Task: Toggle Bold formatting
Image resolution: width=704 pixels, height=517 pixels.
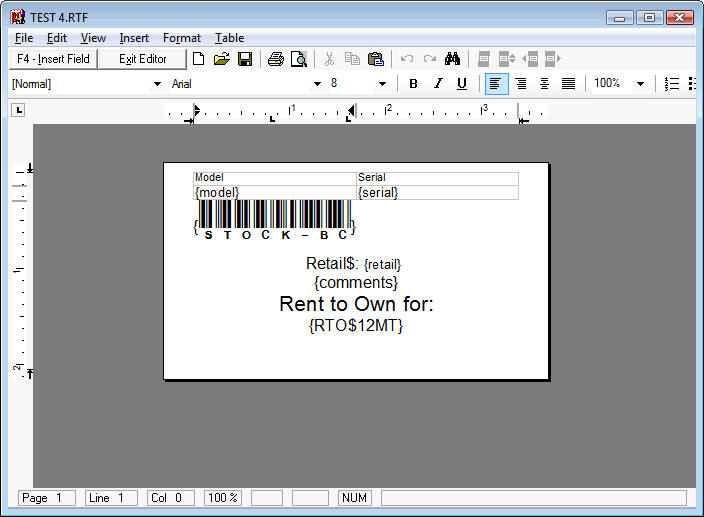Action: tap(413, 84)
